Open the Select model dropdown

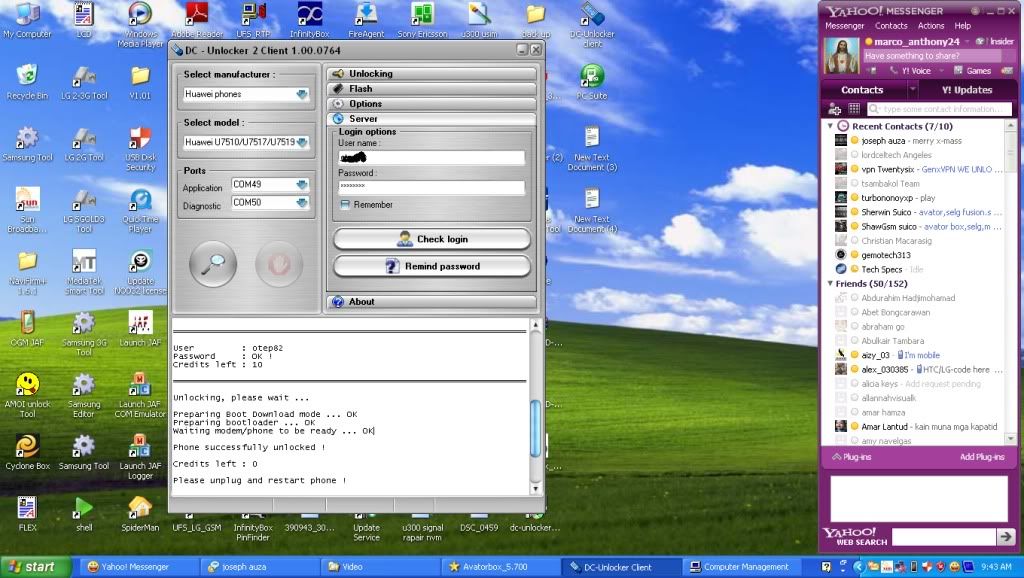point(302,143)
